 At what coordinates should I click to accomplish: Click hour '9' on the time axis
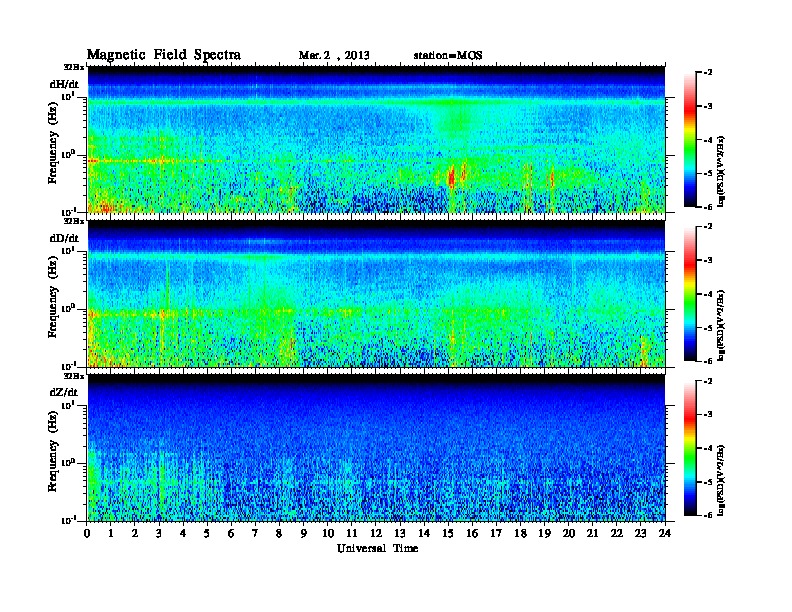(x=304, y=533)
